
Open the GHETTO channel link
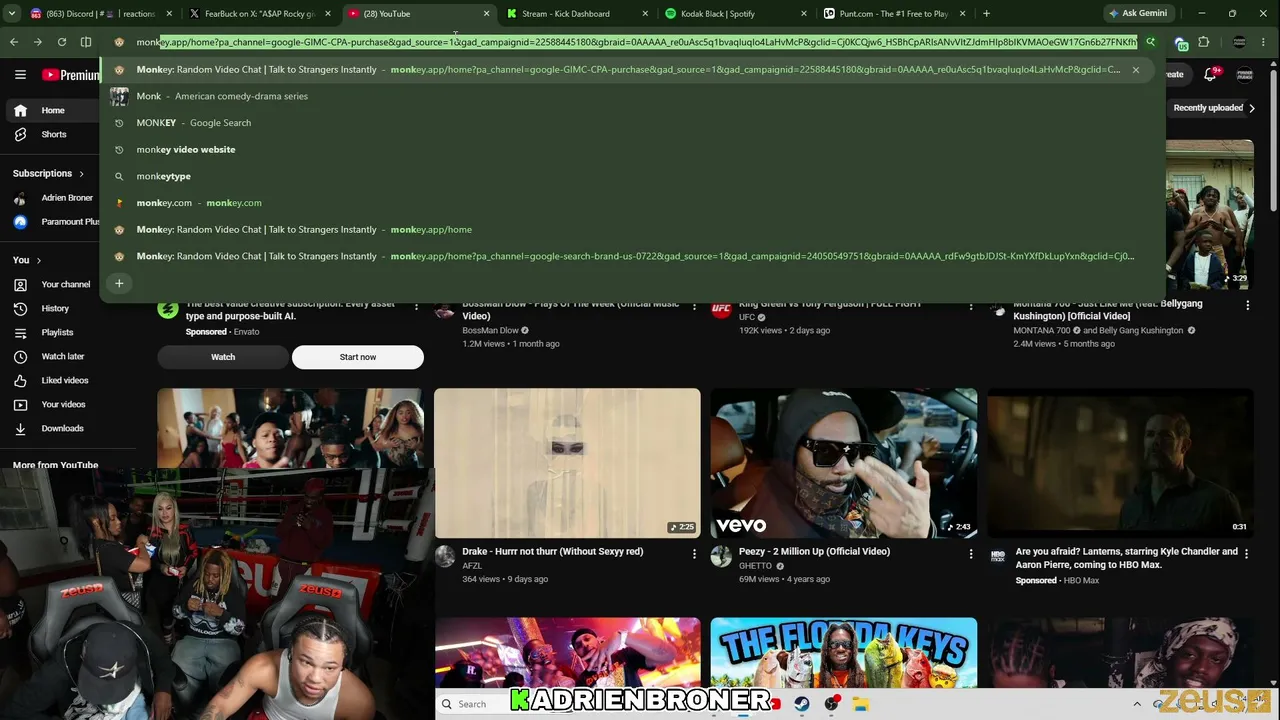[755, 566]
